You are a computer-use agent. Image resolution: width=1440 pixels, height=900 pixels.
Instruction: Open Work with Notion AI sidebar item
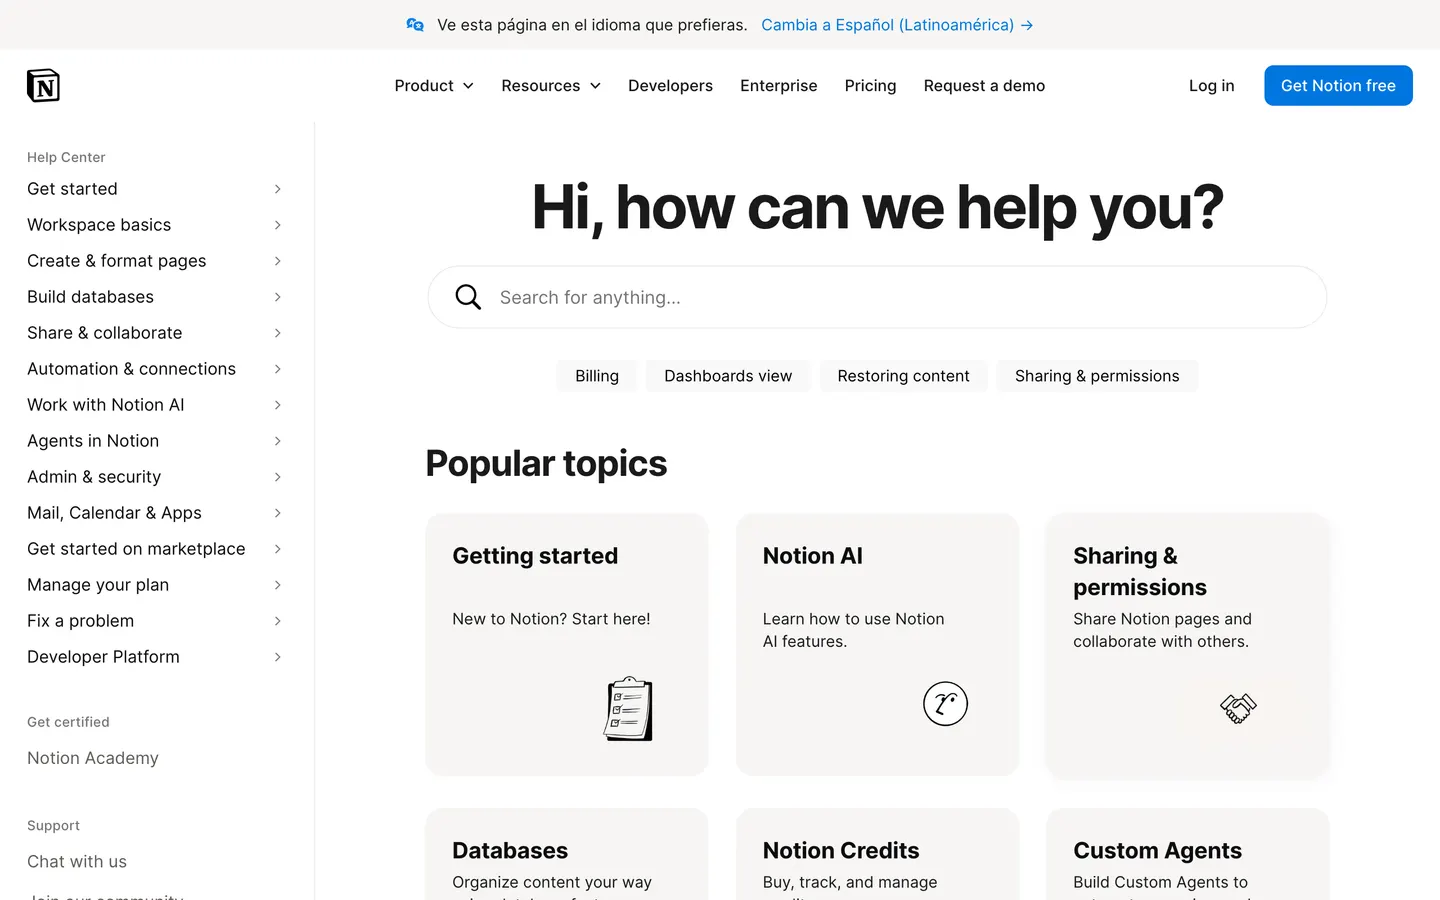(106, 405)
